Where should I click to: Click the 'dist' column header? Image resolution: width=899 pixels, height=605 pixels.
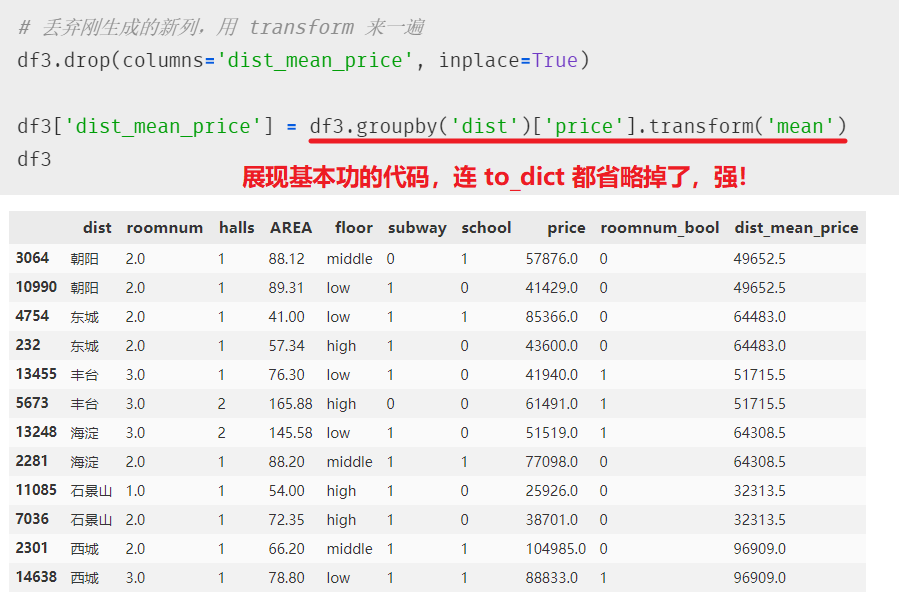pyautogui.click(x=96, y=228)
